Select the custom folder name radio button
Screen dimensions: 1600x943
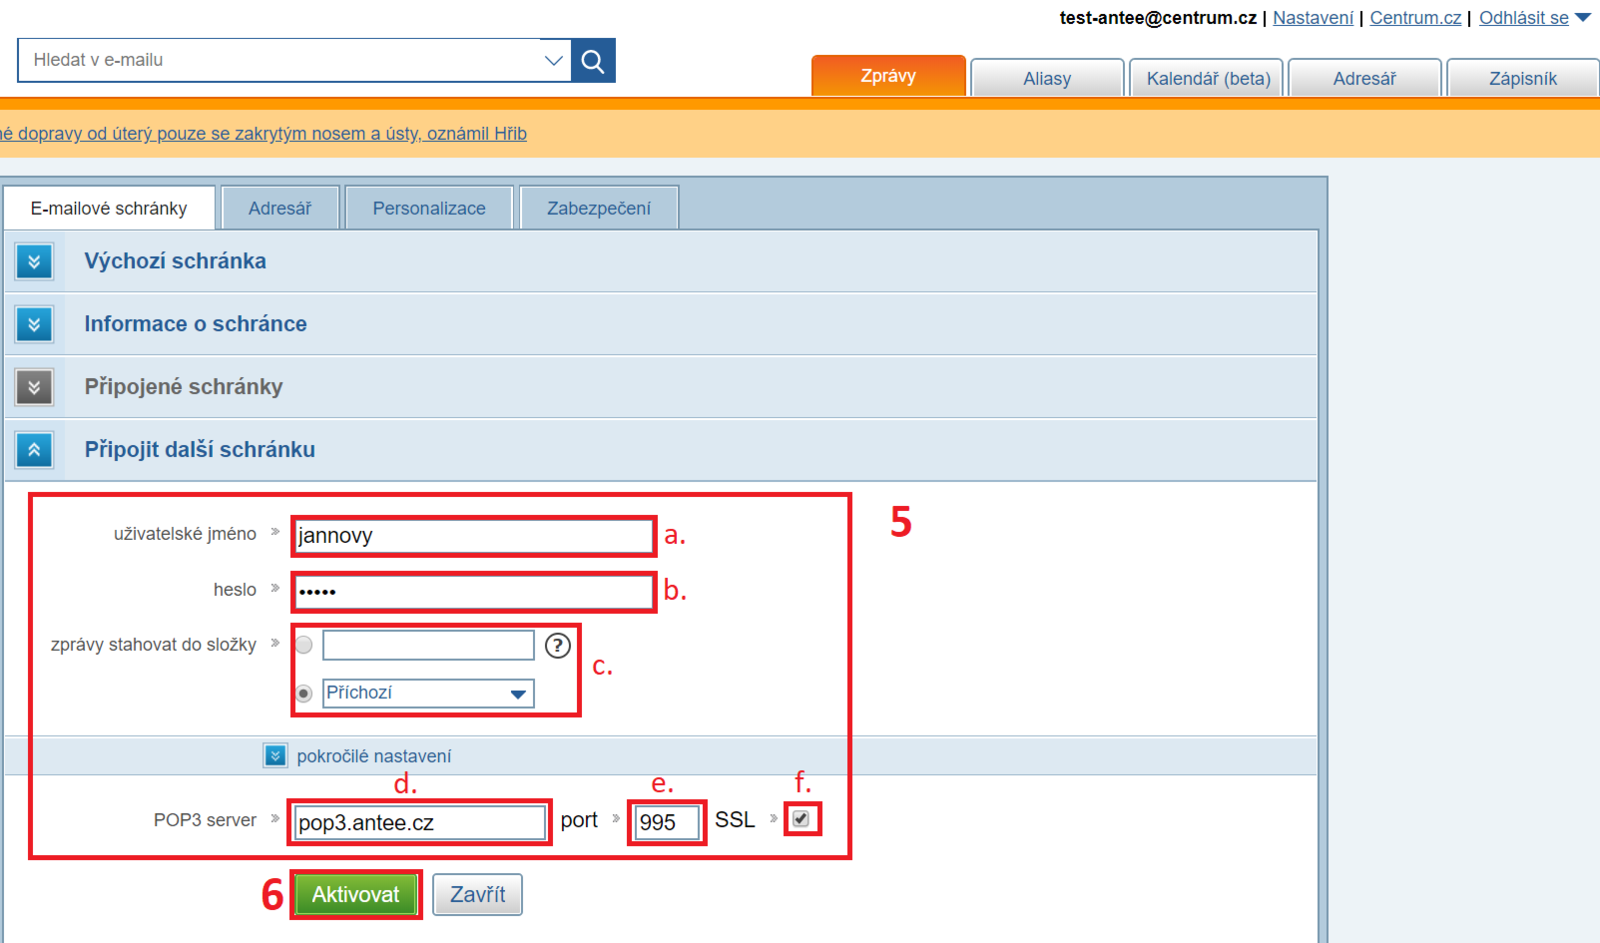point(304,646)
